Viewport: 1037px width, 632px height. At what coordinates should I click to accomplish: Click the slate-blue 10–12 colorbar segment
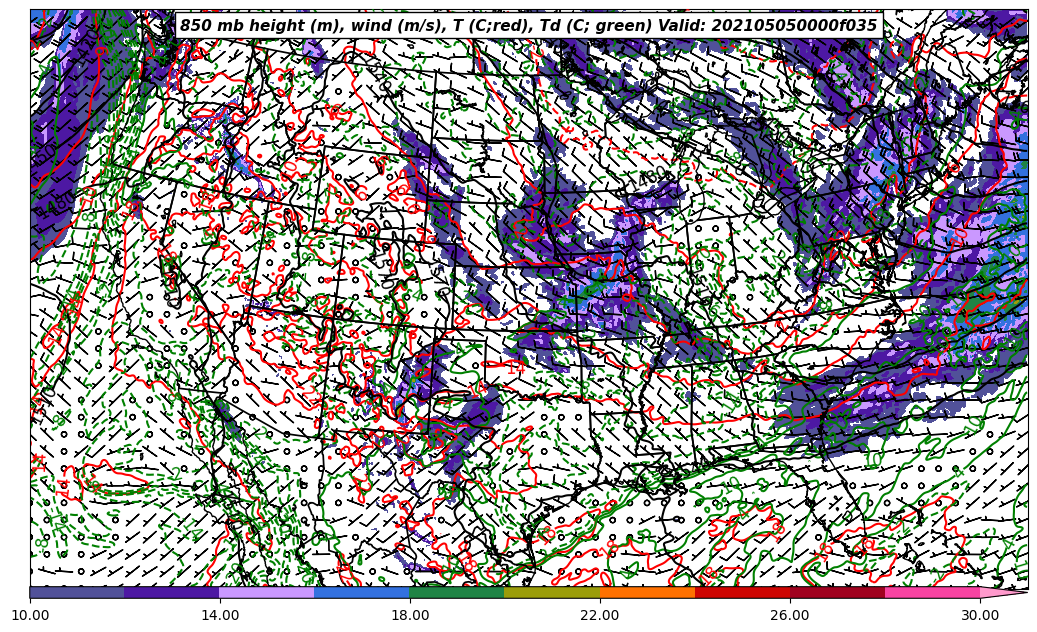[77, 592]
